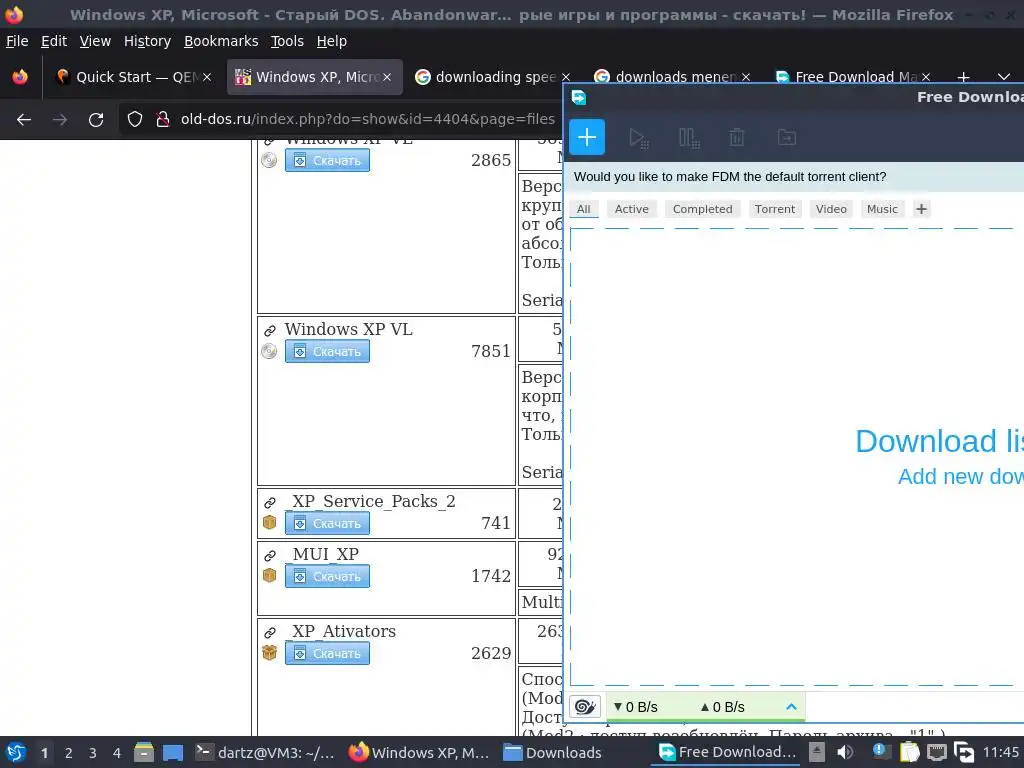This screenshot has height=768, width=1024.
Task: Click link icon next to Windows XP VL
Action: 270,331
